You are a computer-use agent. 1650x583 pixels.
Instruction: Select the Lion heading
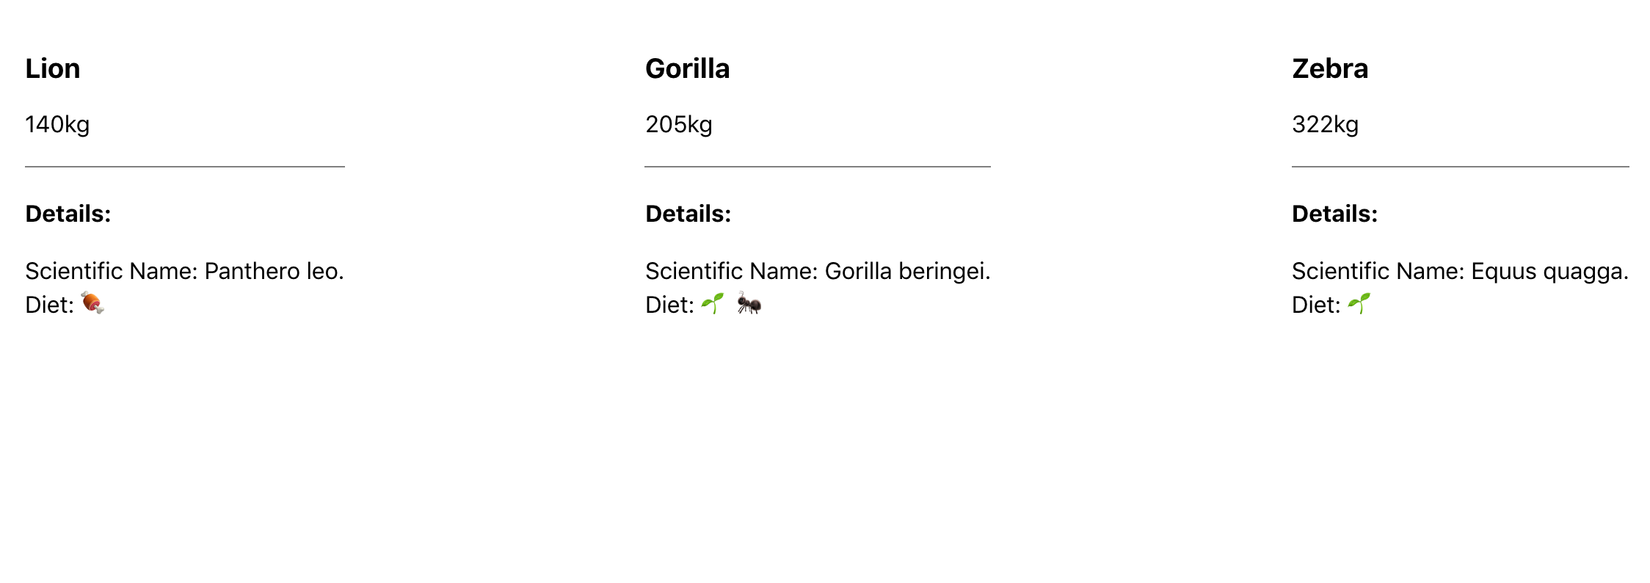(x=53, y=68)
